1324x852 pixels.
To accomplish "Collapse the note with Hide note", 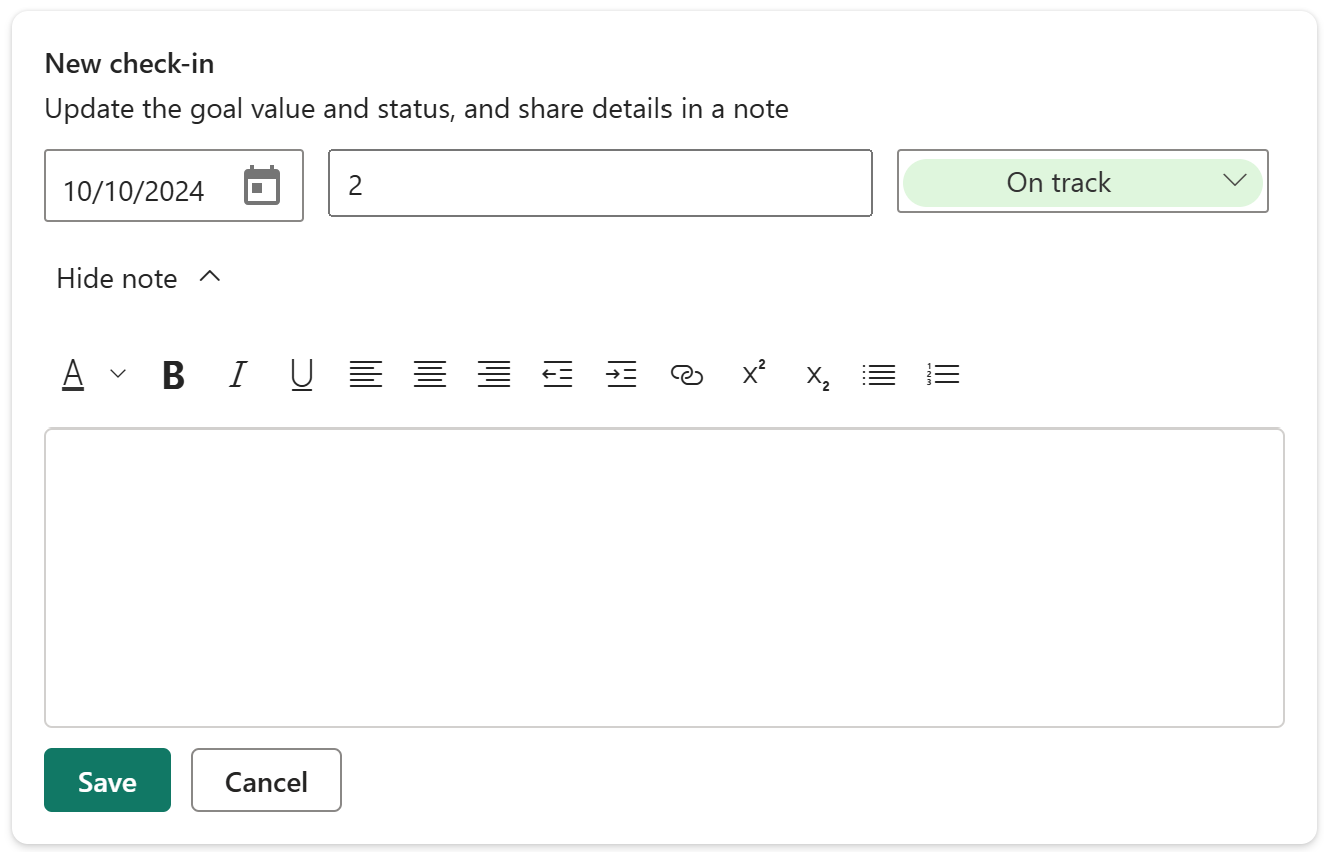I will click(138, 278).
